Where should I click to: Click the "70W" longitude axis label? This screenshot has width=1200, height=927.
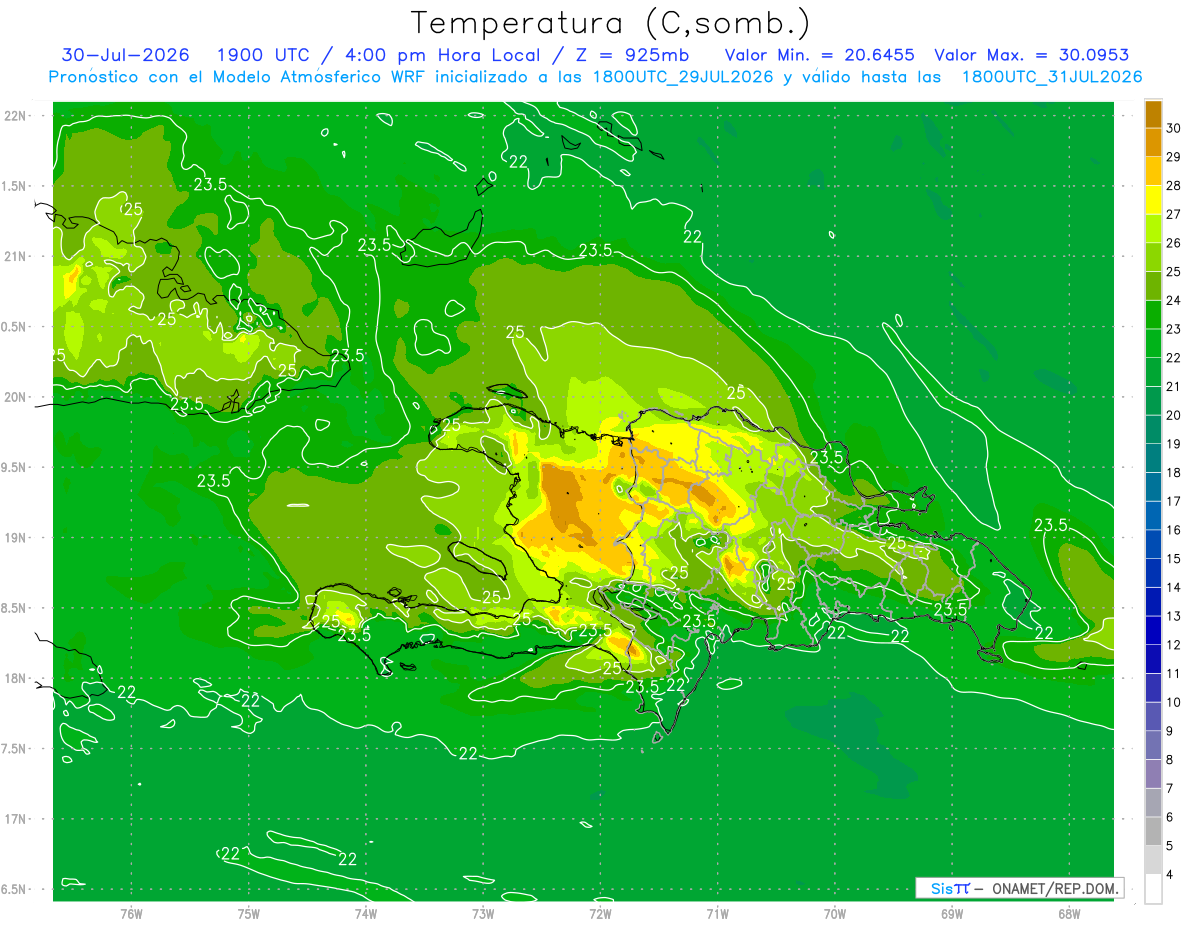coord(835,913)
